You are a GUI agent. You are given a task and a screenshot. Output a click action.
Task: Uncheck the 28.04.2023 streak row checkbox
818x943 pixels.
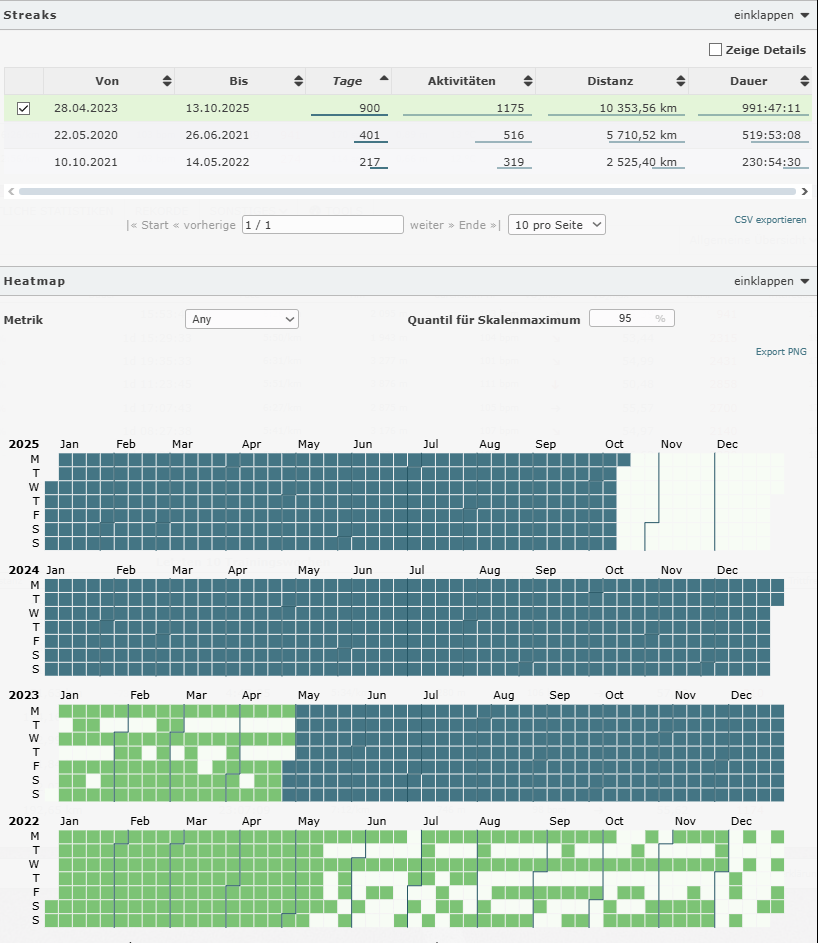[24, 108]
